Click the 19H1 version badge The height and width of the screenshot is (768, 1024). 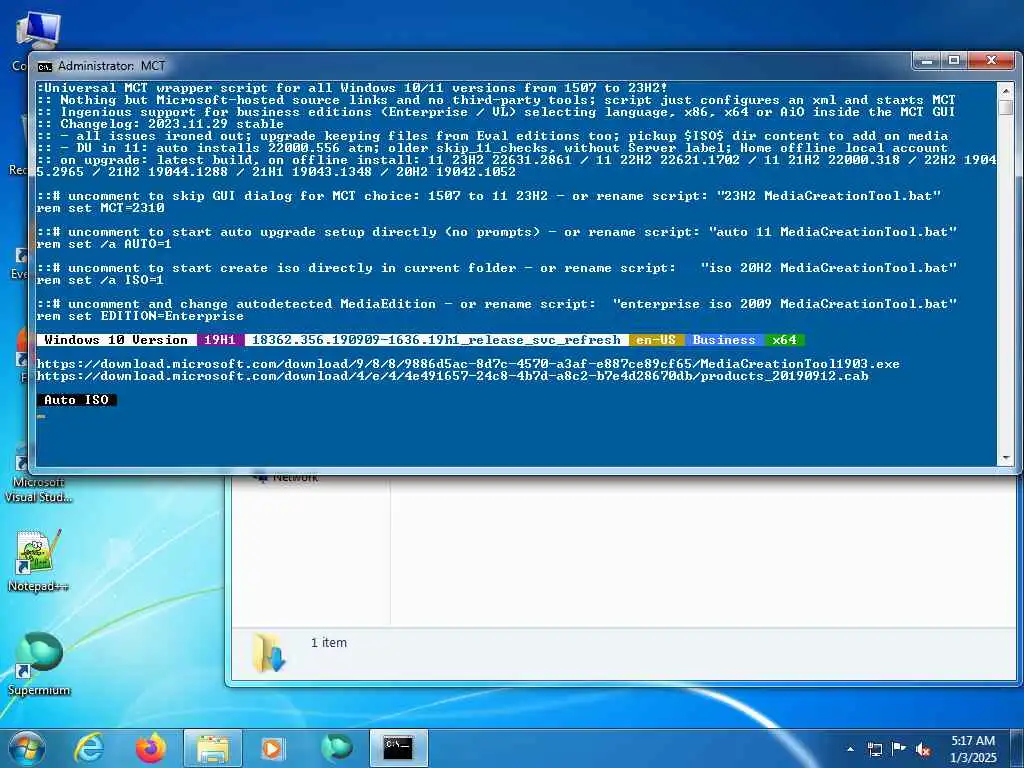[x=220, y=340]
